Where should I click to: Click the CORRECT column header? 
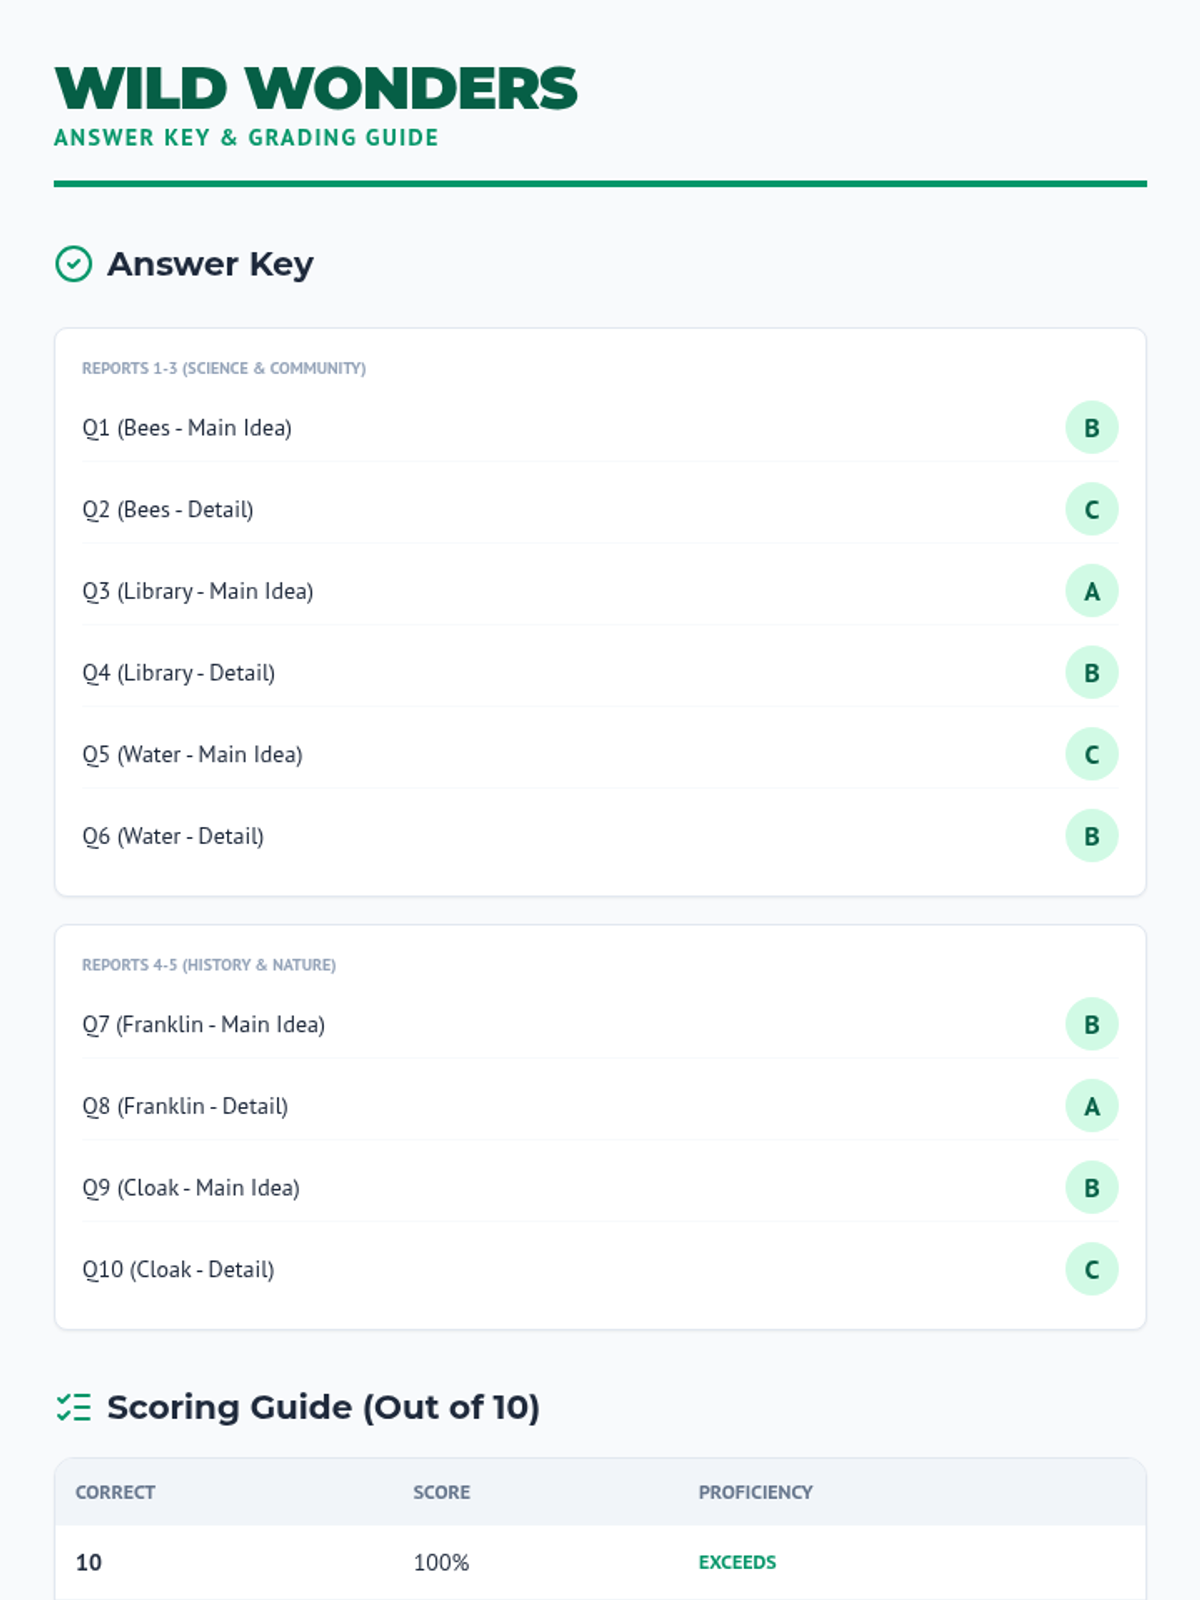pos(115,1492)
